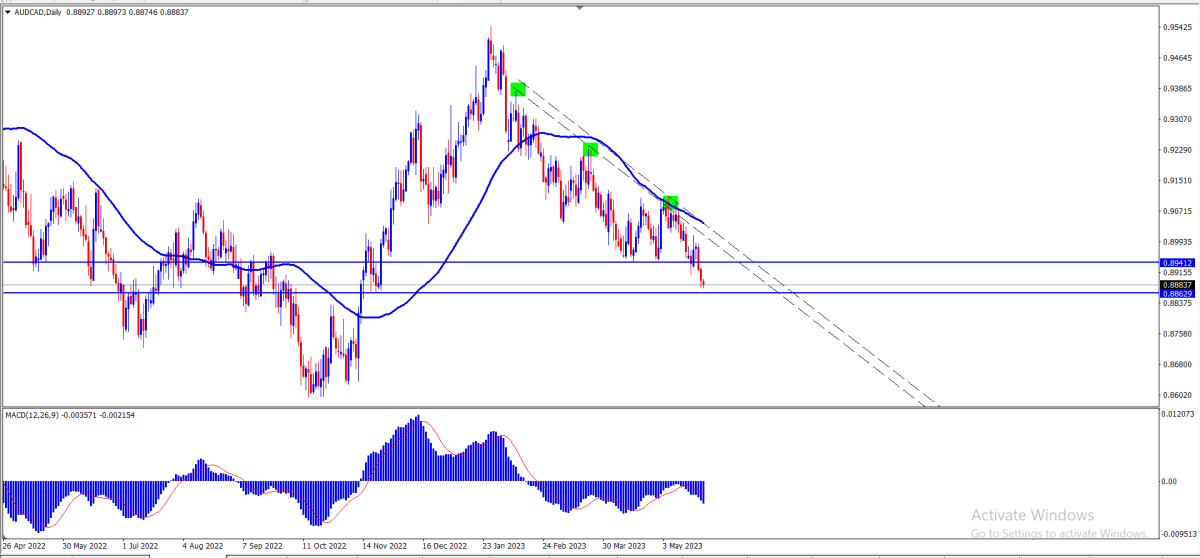Click the 0.87580 price axis label
This screenshot has height=558, width=1200.
tap(1175, 334)
